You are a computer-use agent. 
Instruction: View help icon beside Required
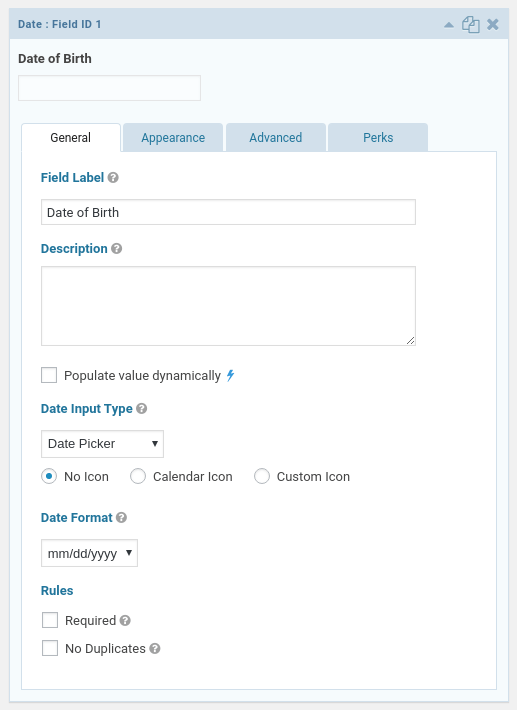(x=125, y=620)
